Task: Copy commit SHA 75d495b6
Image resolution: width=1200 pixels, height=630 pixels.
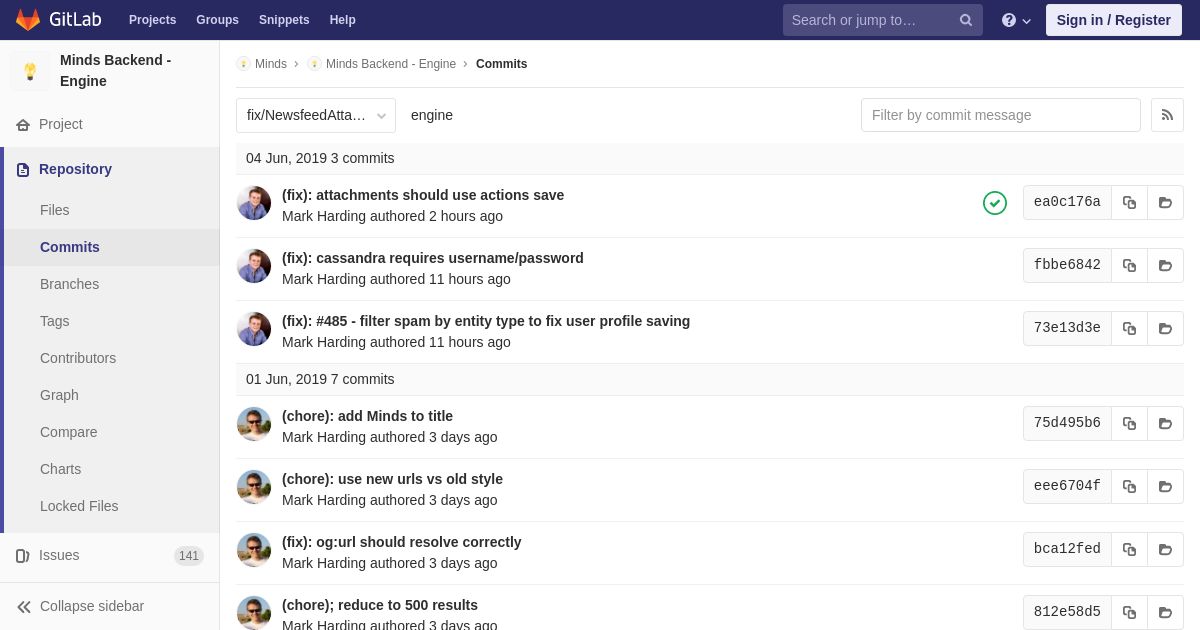Action: pos(1129,423)
